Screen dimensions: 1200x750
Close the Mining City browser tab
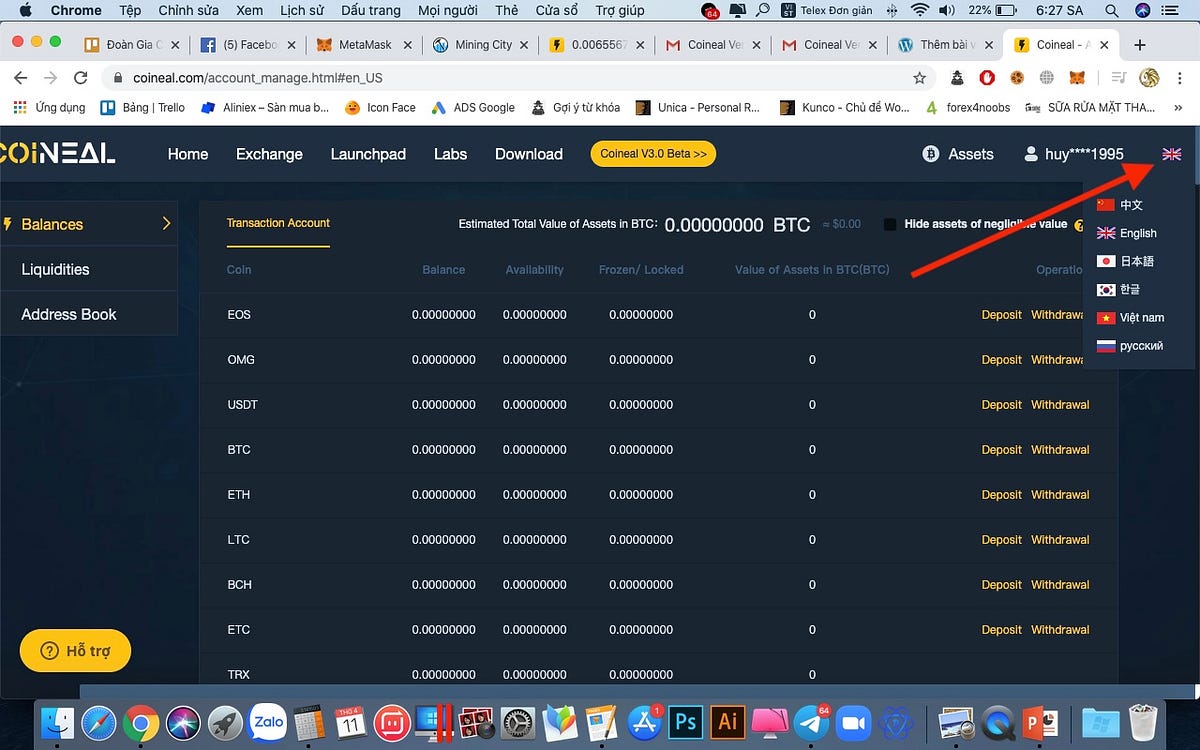(x=526, y=45)
